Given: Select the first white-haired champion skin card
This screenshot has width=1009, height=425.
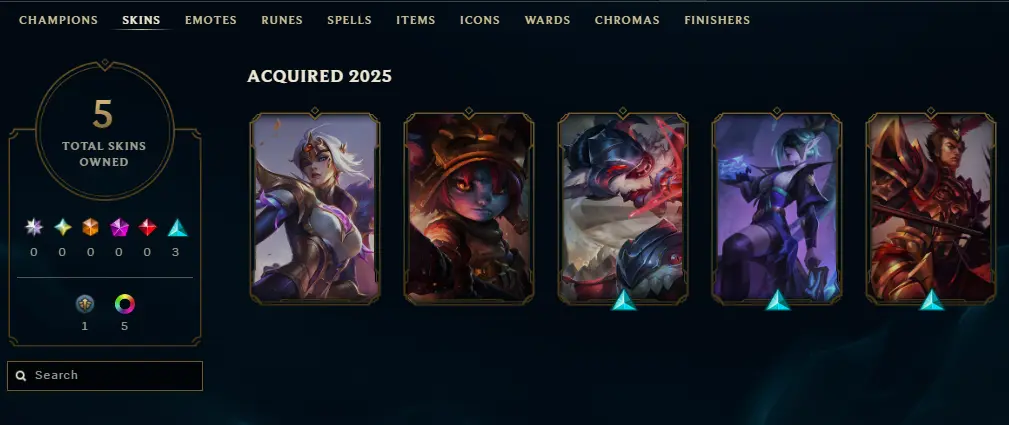Looking at the screenshot, I should pyautogui.click(x=315, y=207).
